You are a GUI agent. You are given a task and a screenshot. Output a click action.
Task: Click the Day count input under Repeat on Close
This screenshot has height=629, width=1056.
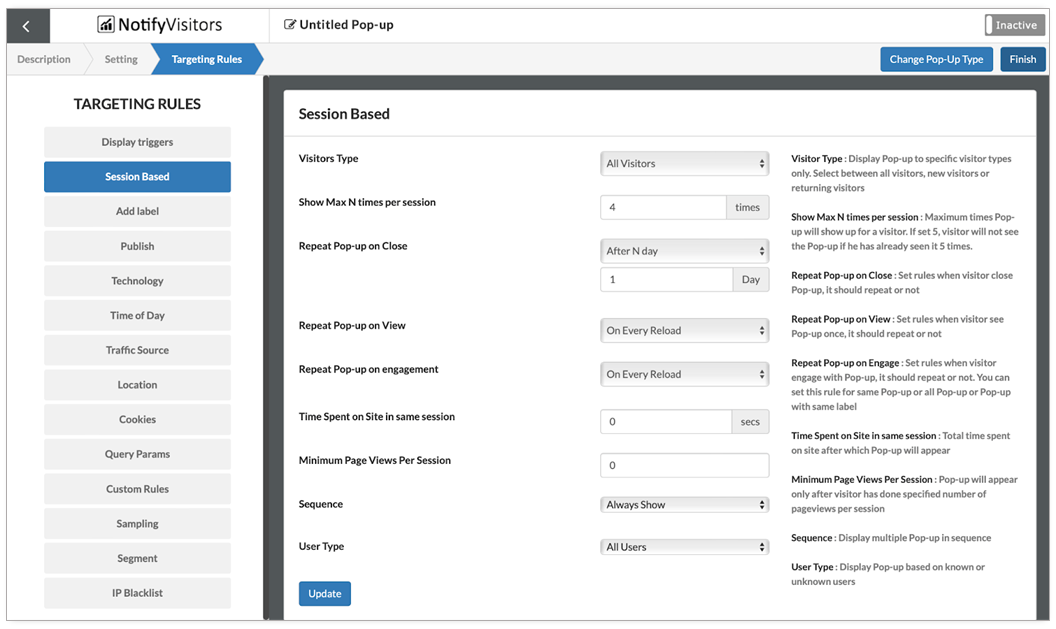click(x=666, y=279)
